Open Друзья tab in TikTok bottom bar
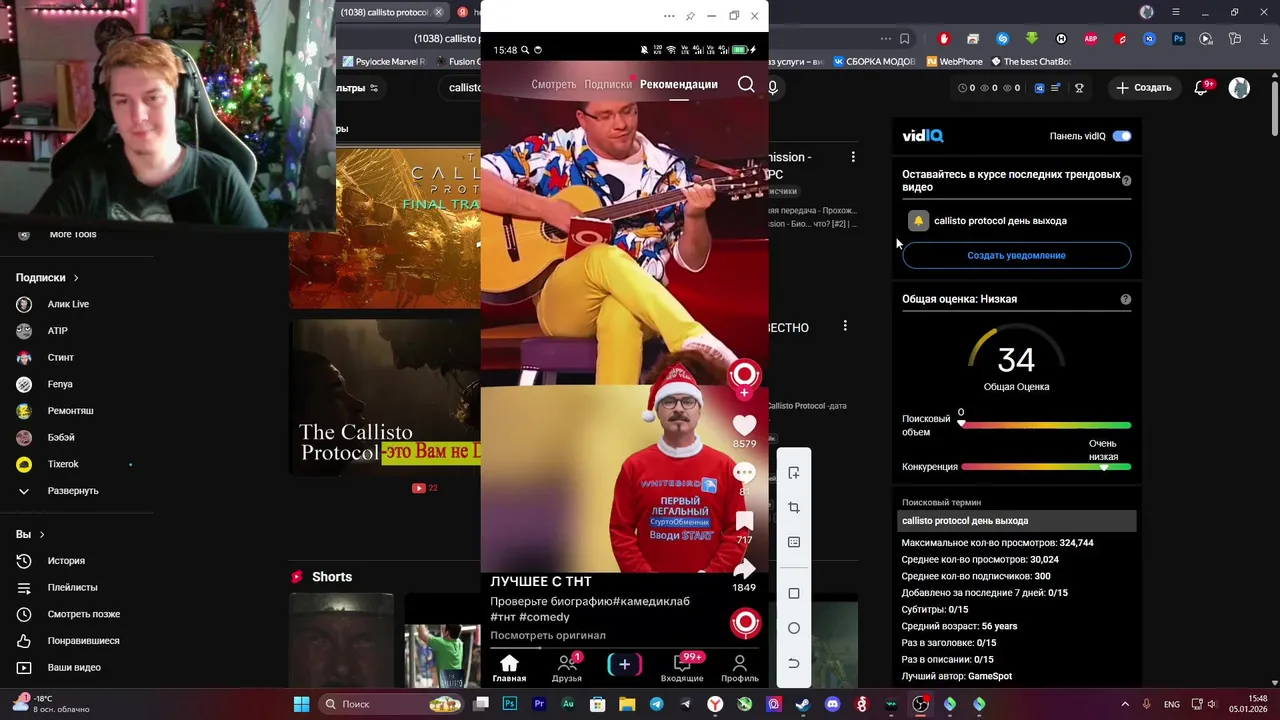 [567, 669]
